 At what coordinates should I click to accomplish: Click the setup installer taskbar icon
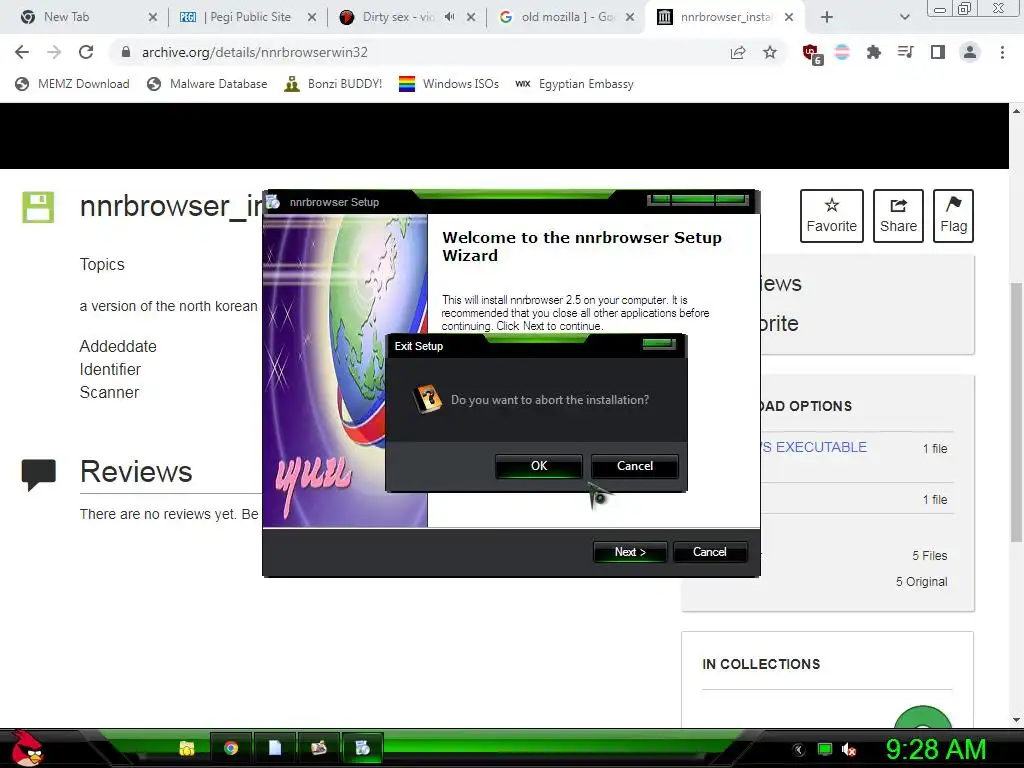pyautogui.click(x=362, y=748)
